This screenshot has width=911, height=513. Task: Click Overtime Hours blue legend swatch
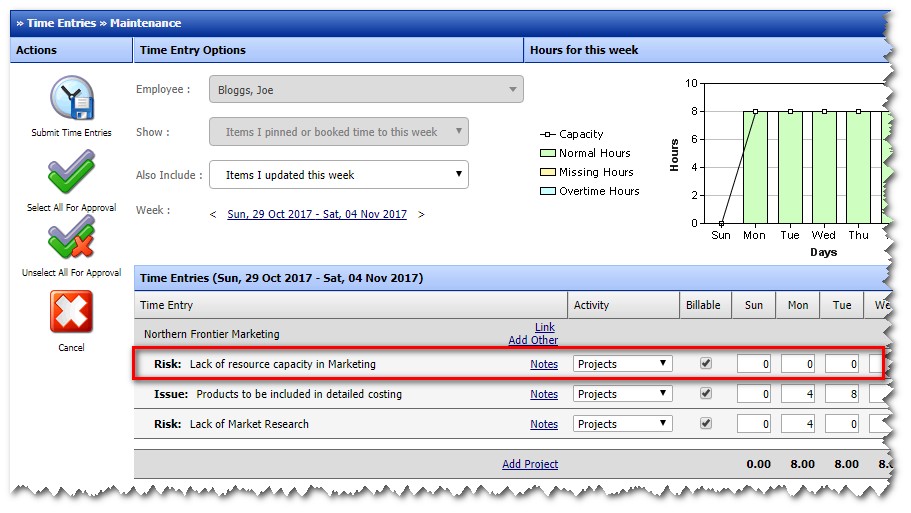pos(547,191)
